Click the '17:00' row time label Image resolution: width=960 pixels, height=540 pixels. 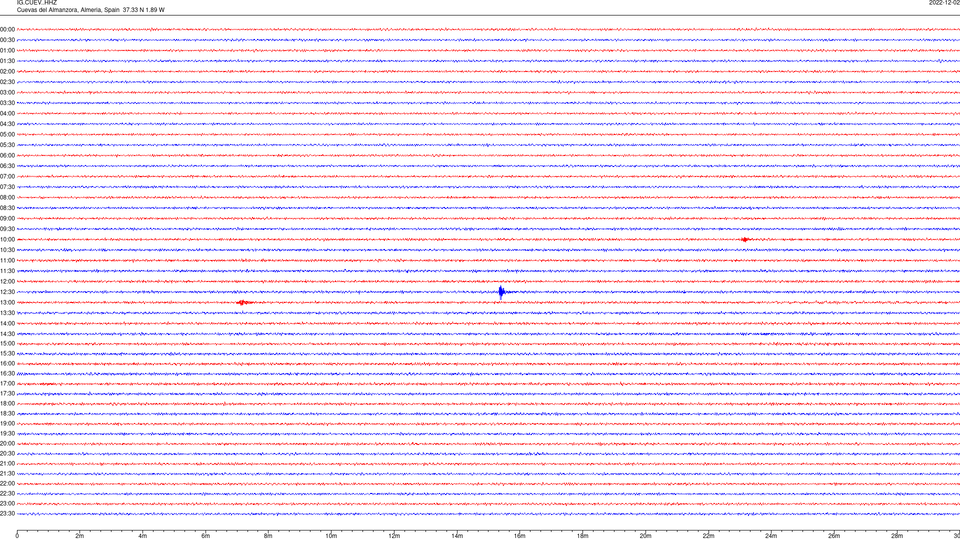7,384
